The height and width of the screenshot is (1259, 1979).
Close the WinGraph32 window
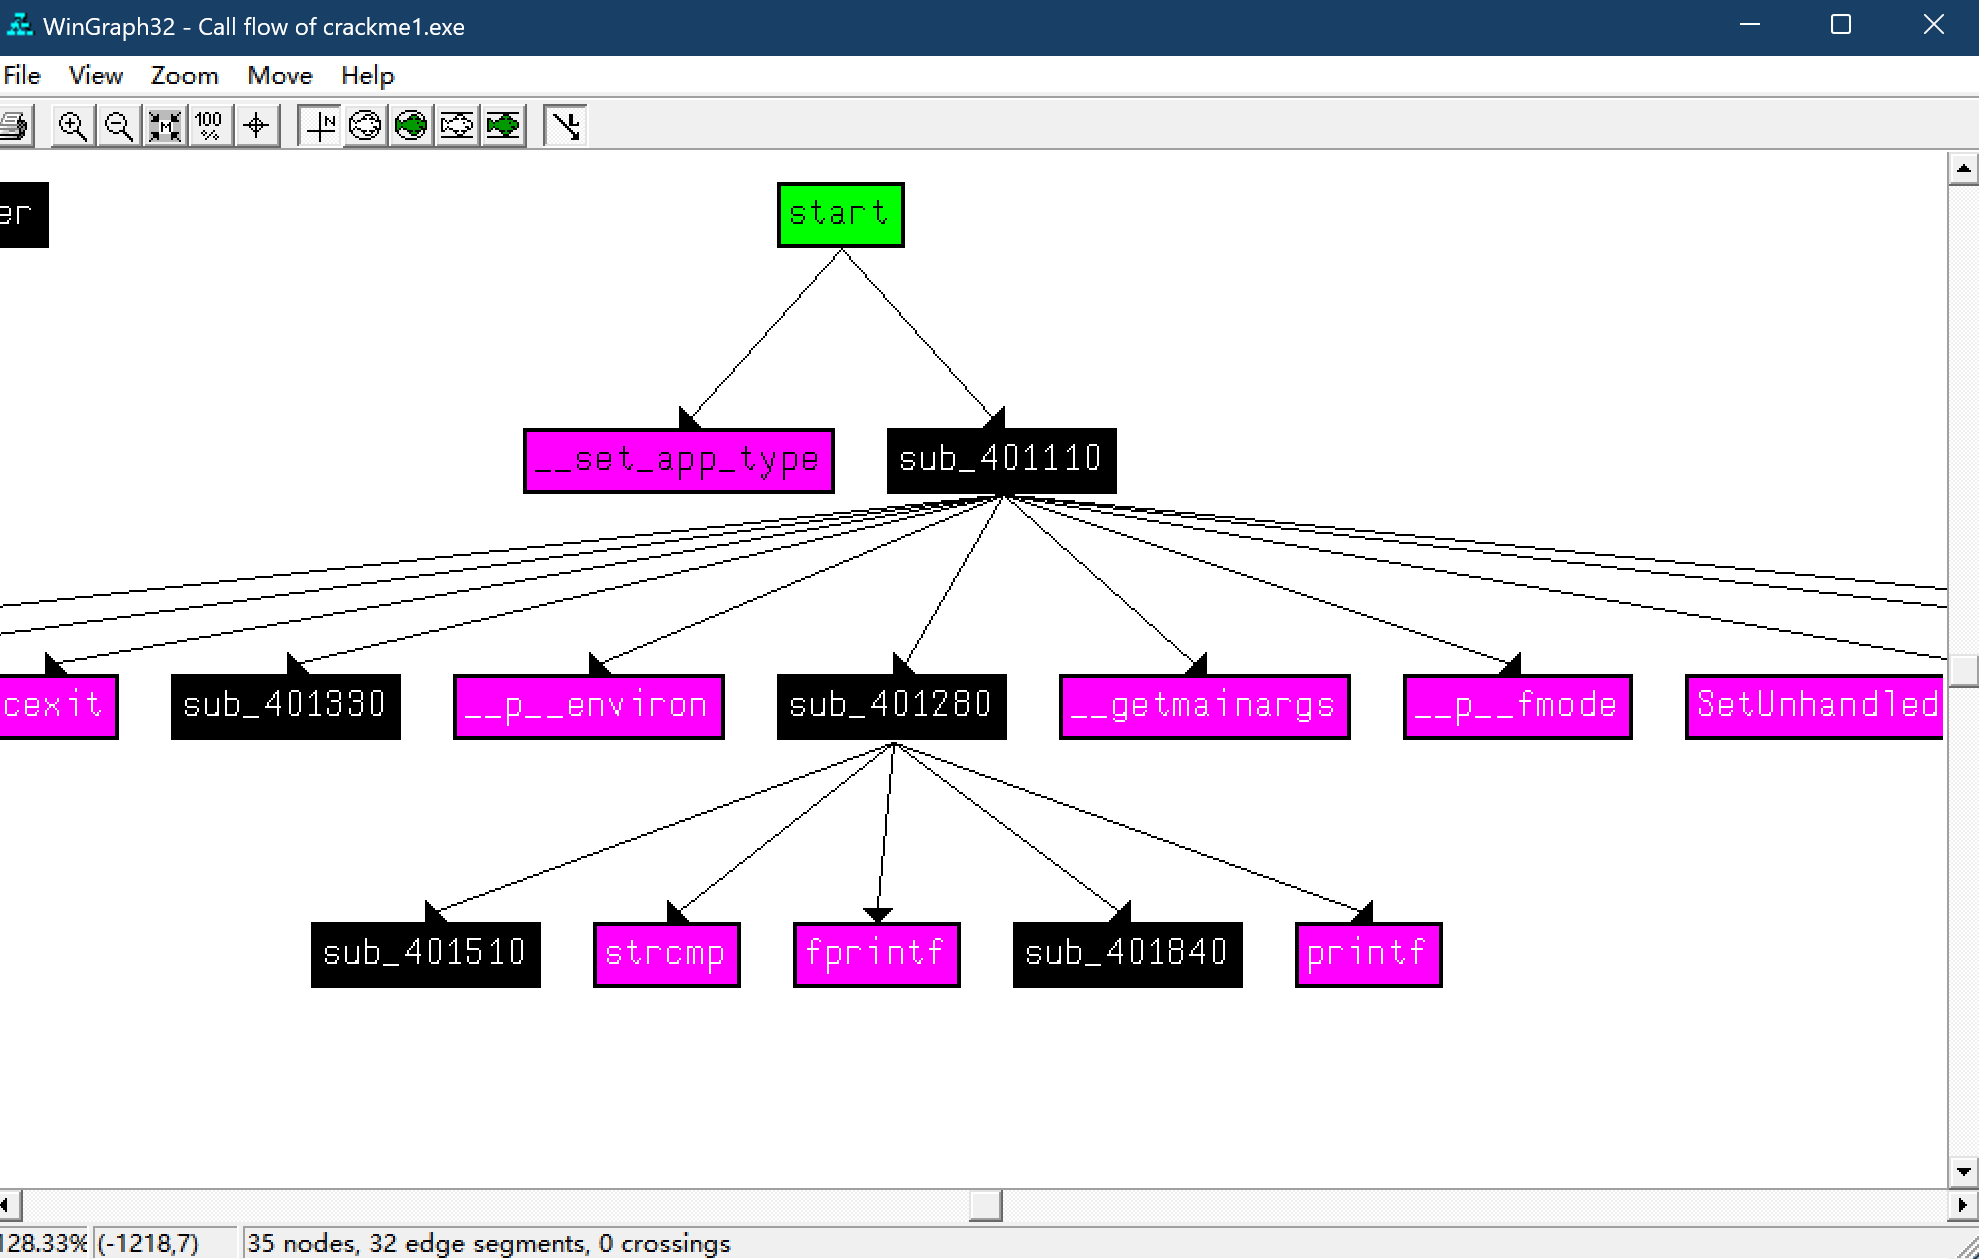pos(1933,26)
